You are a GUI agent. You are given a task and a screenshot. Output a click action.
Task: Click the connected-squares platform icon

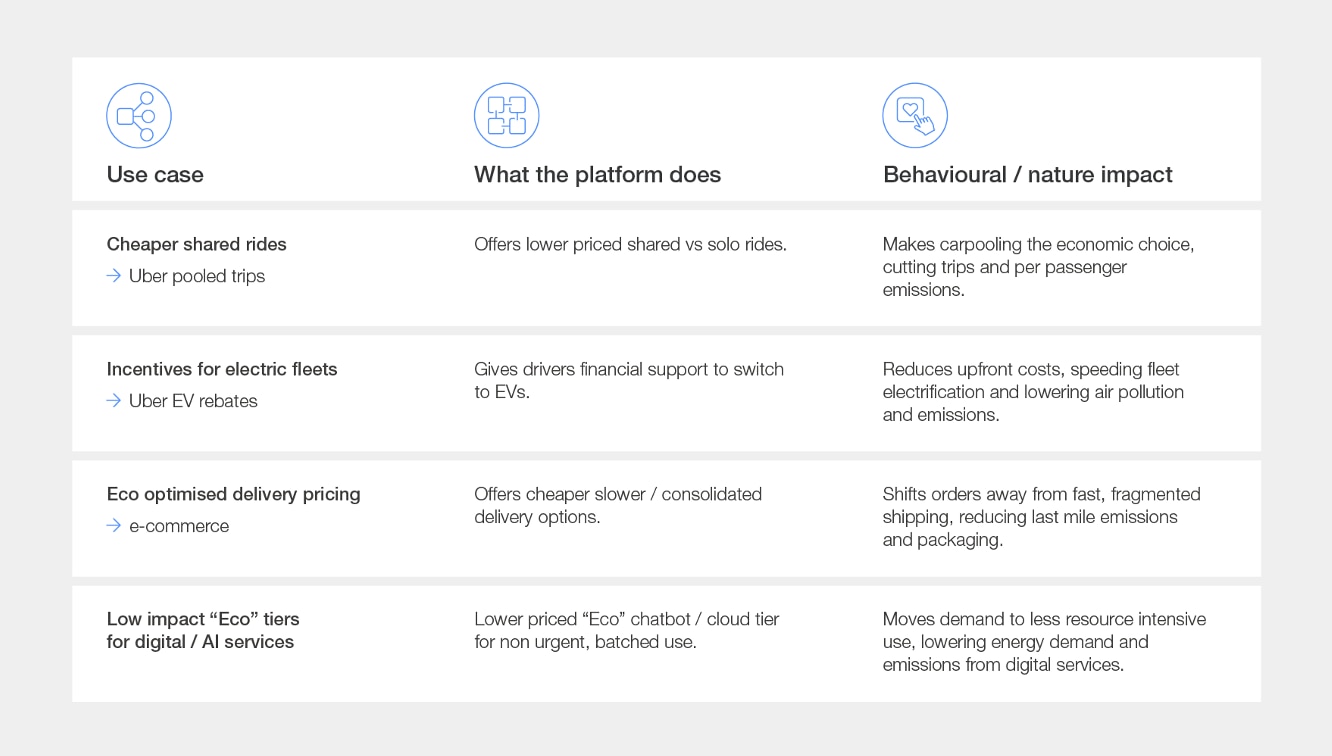coord(506,116)
